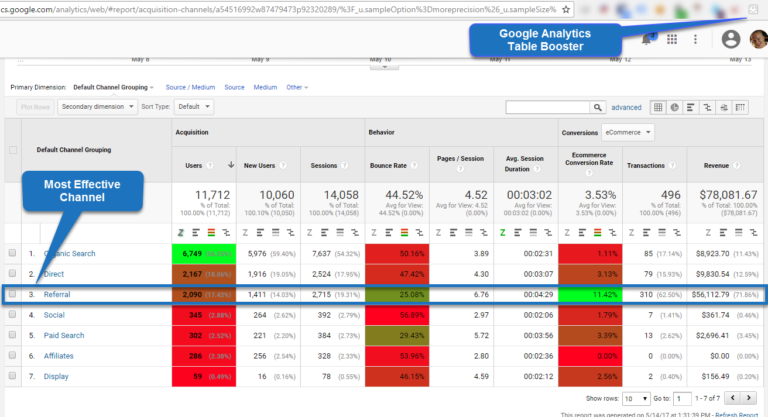The width and height of the screenshot is (768, 417).
Task: Check the Referral row checkbox
Action: tap(12, 294)
